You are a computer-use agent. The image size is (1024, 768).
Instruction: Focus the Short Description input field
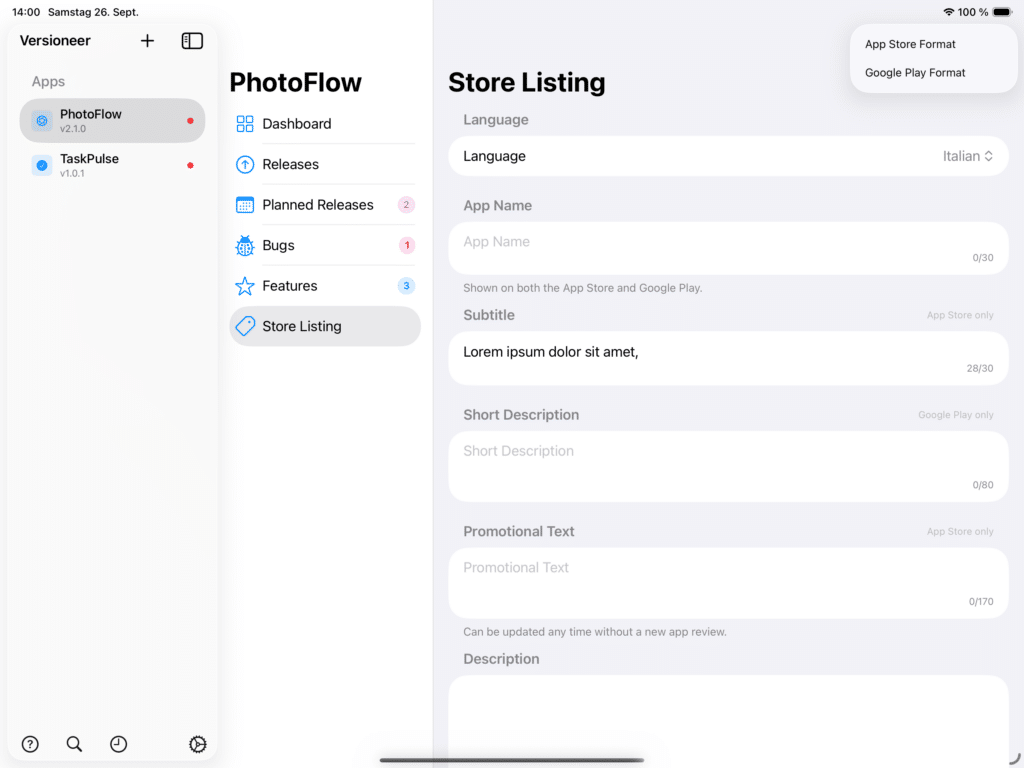click(x=728, y=466)
